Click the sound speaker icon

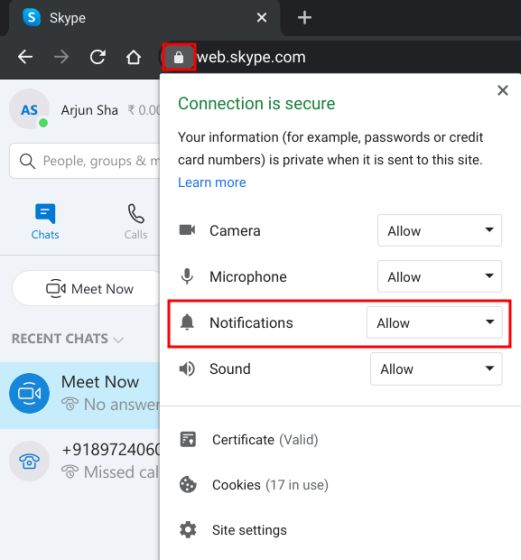coord(187,369)
